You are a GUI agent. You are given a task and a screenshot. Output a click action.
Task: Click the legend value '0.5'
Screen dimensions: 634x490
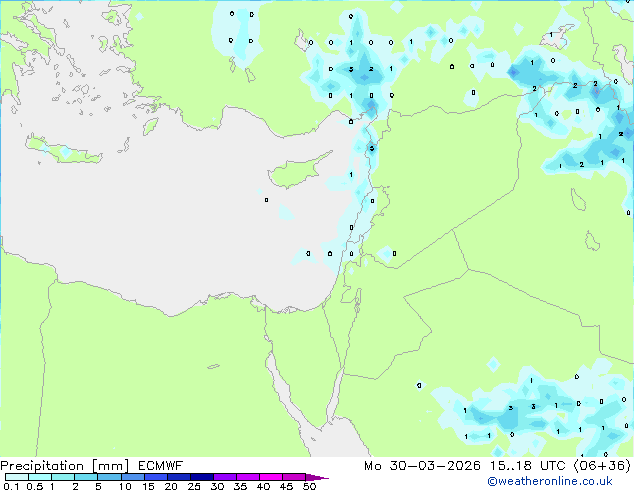34,486
